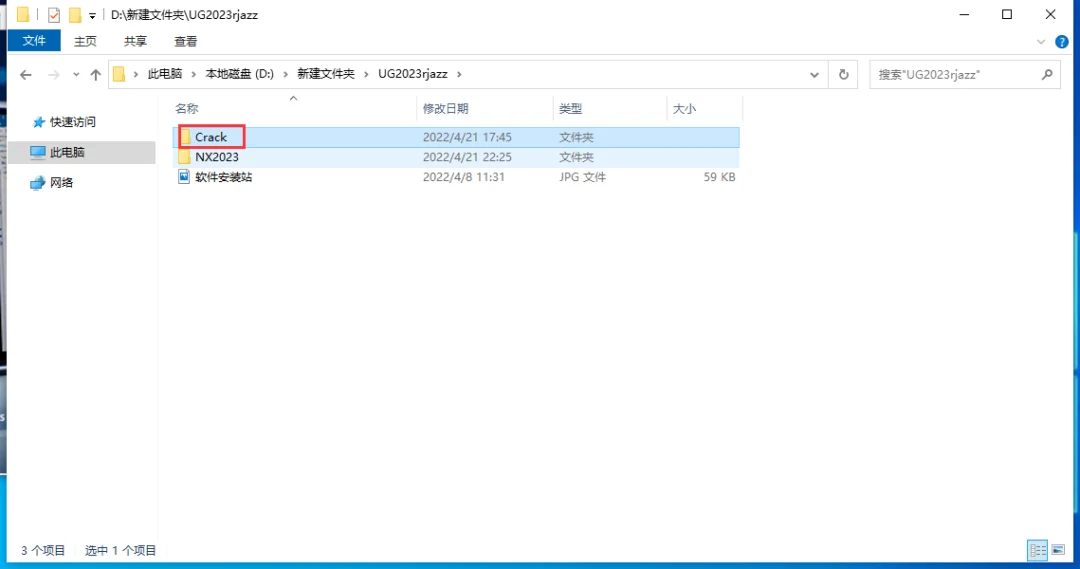Click the forward navigation arrow
Viewport: 1080px width, 569px height.
[x=53, y=74]
